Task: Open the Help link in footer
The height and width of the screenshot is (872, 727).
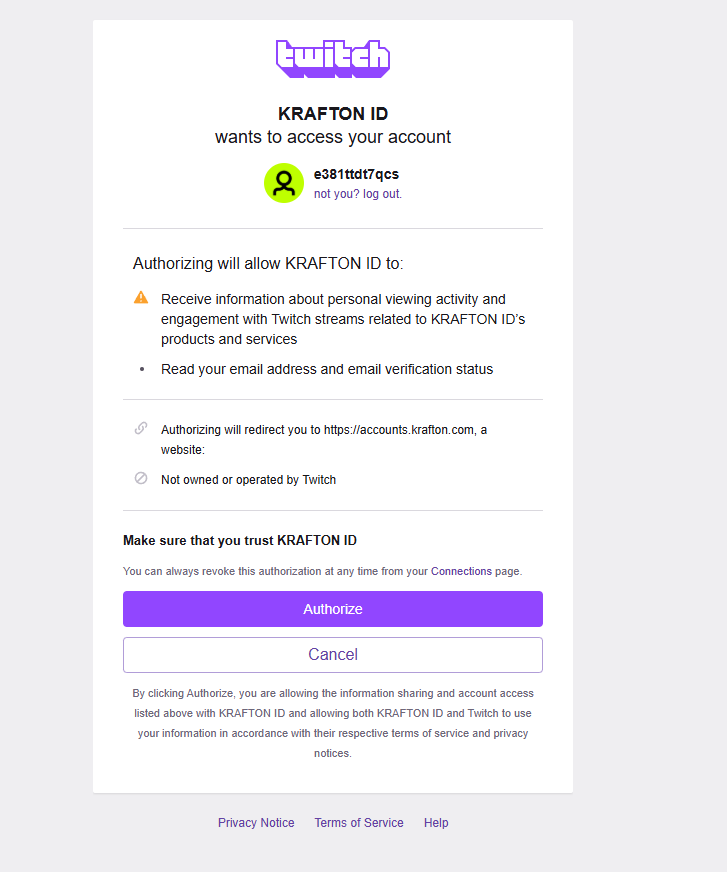Action: (x=436, y=823)
